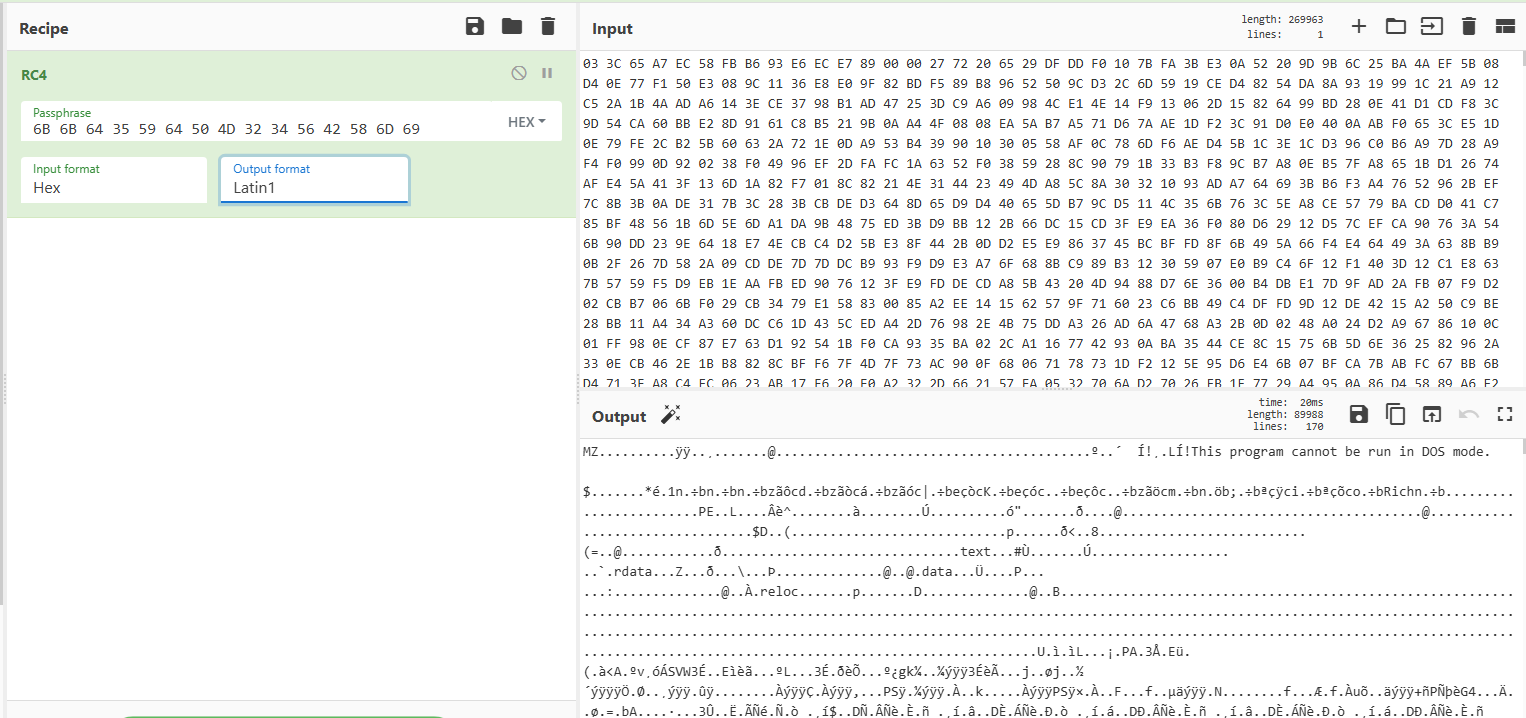This screenshot has width=1526, height=718.
Task: Clear input and output with trash icon
Action: coord(1468,27)
